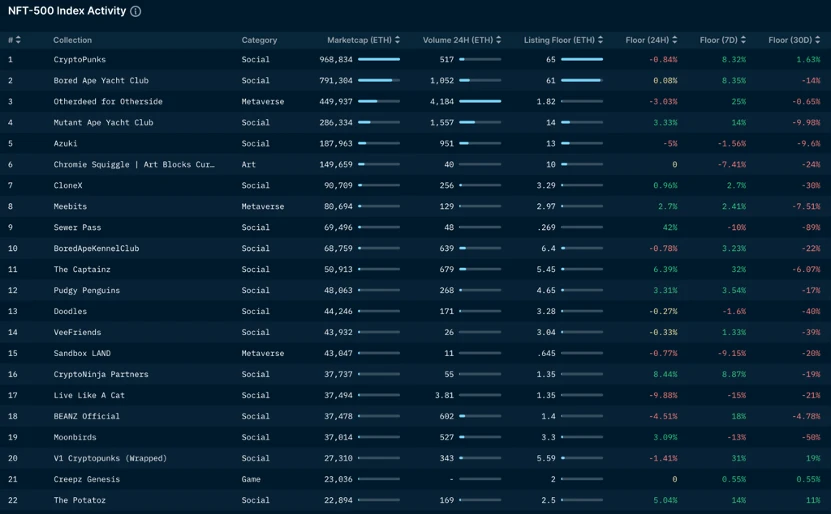The width and height of the screenshot is (832, 514).
Task: Sort by Floor (24H) arrows
Action: coord(674,40)
